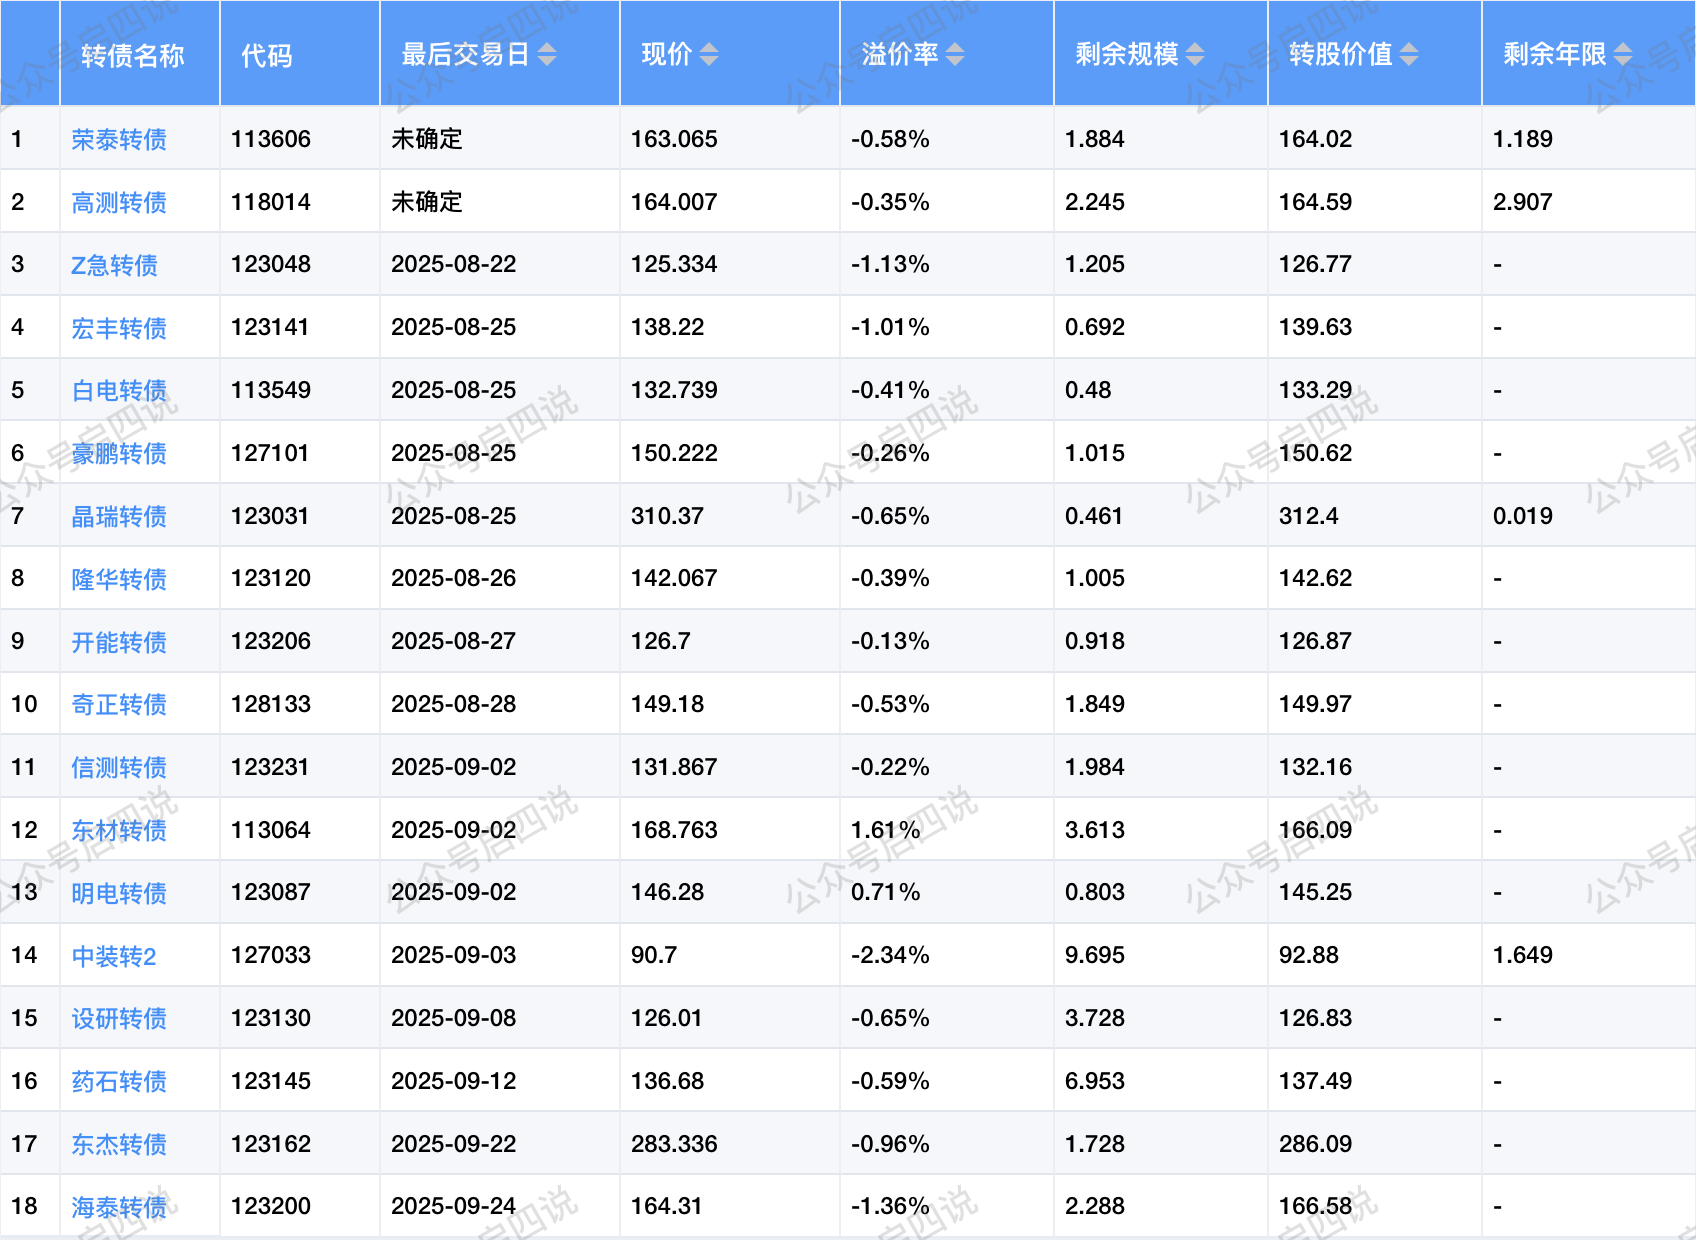Open the 荣泰转债 bond link

[x=119, y=139]
